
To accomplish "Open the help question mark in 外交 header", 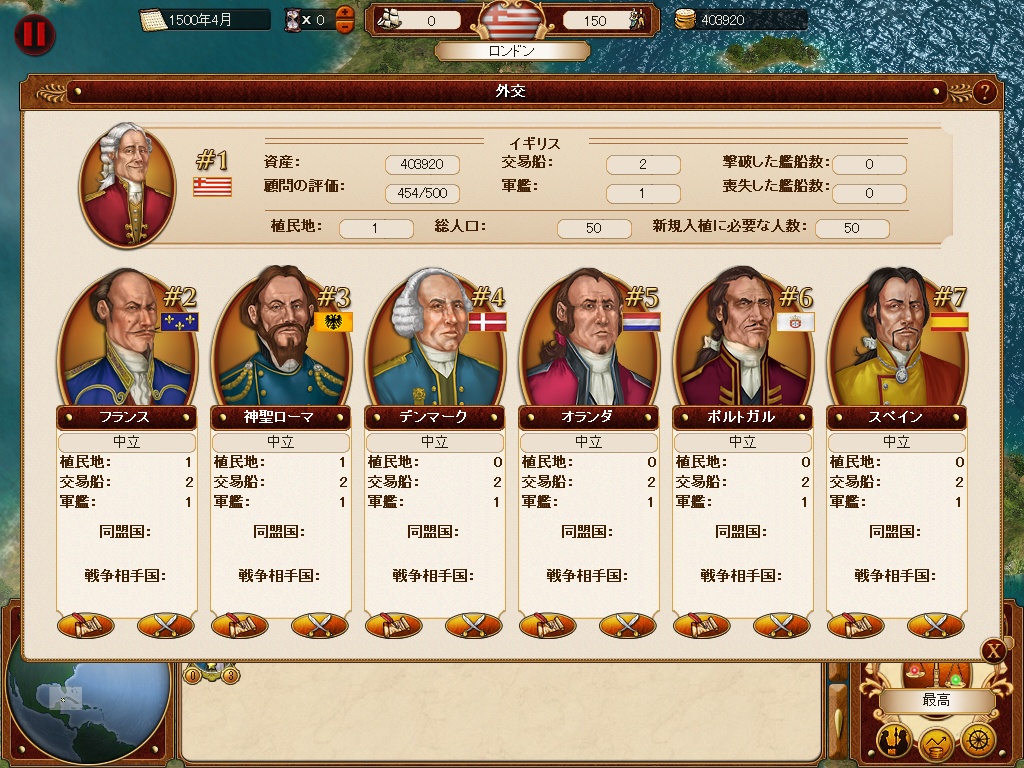I will pyautogui.click(x=985, y=91).
